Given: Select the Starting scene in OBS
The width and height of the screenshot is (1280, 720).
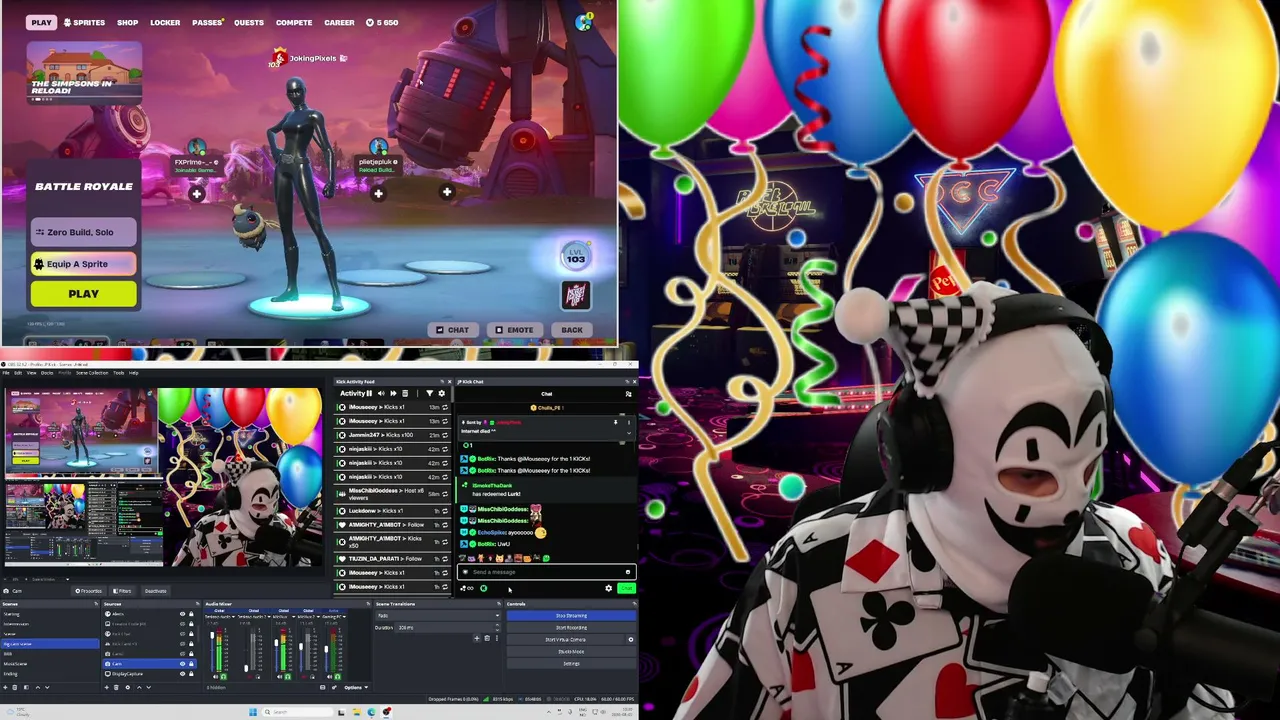Looking at the screenshot, I should 49,614.
